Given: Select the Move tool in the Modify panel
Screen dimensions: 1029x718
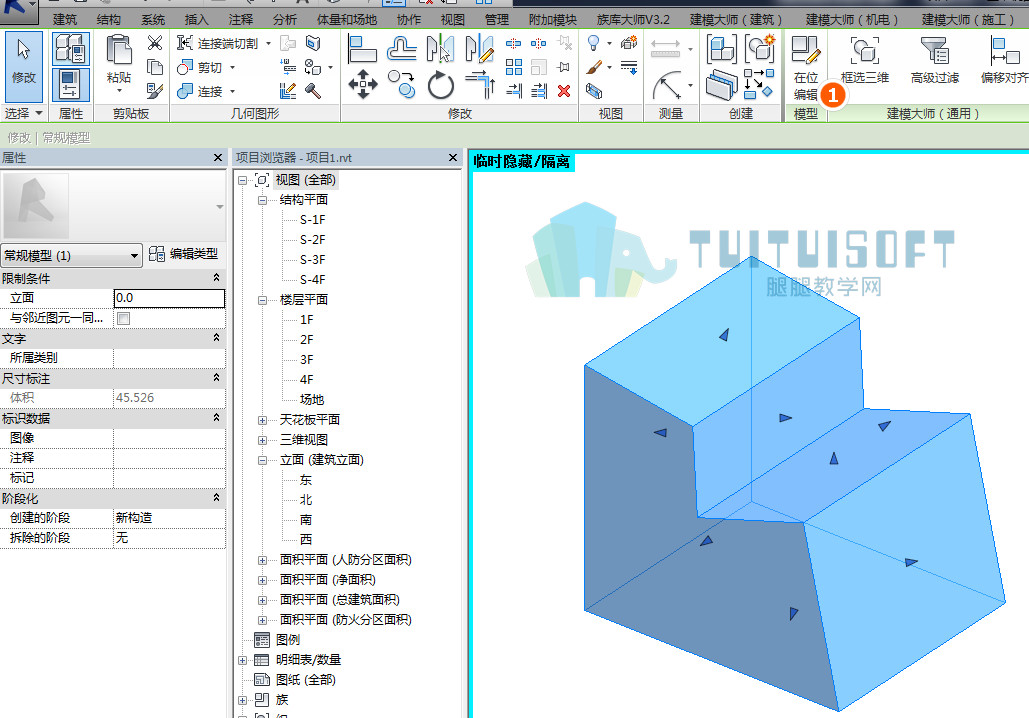Looking at the screenshot, I should click(x=363, y=85).
